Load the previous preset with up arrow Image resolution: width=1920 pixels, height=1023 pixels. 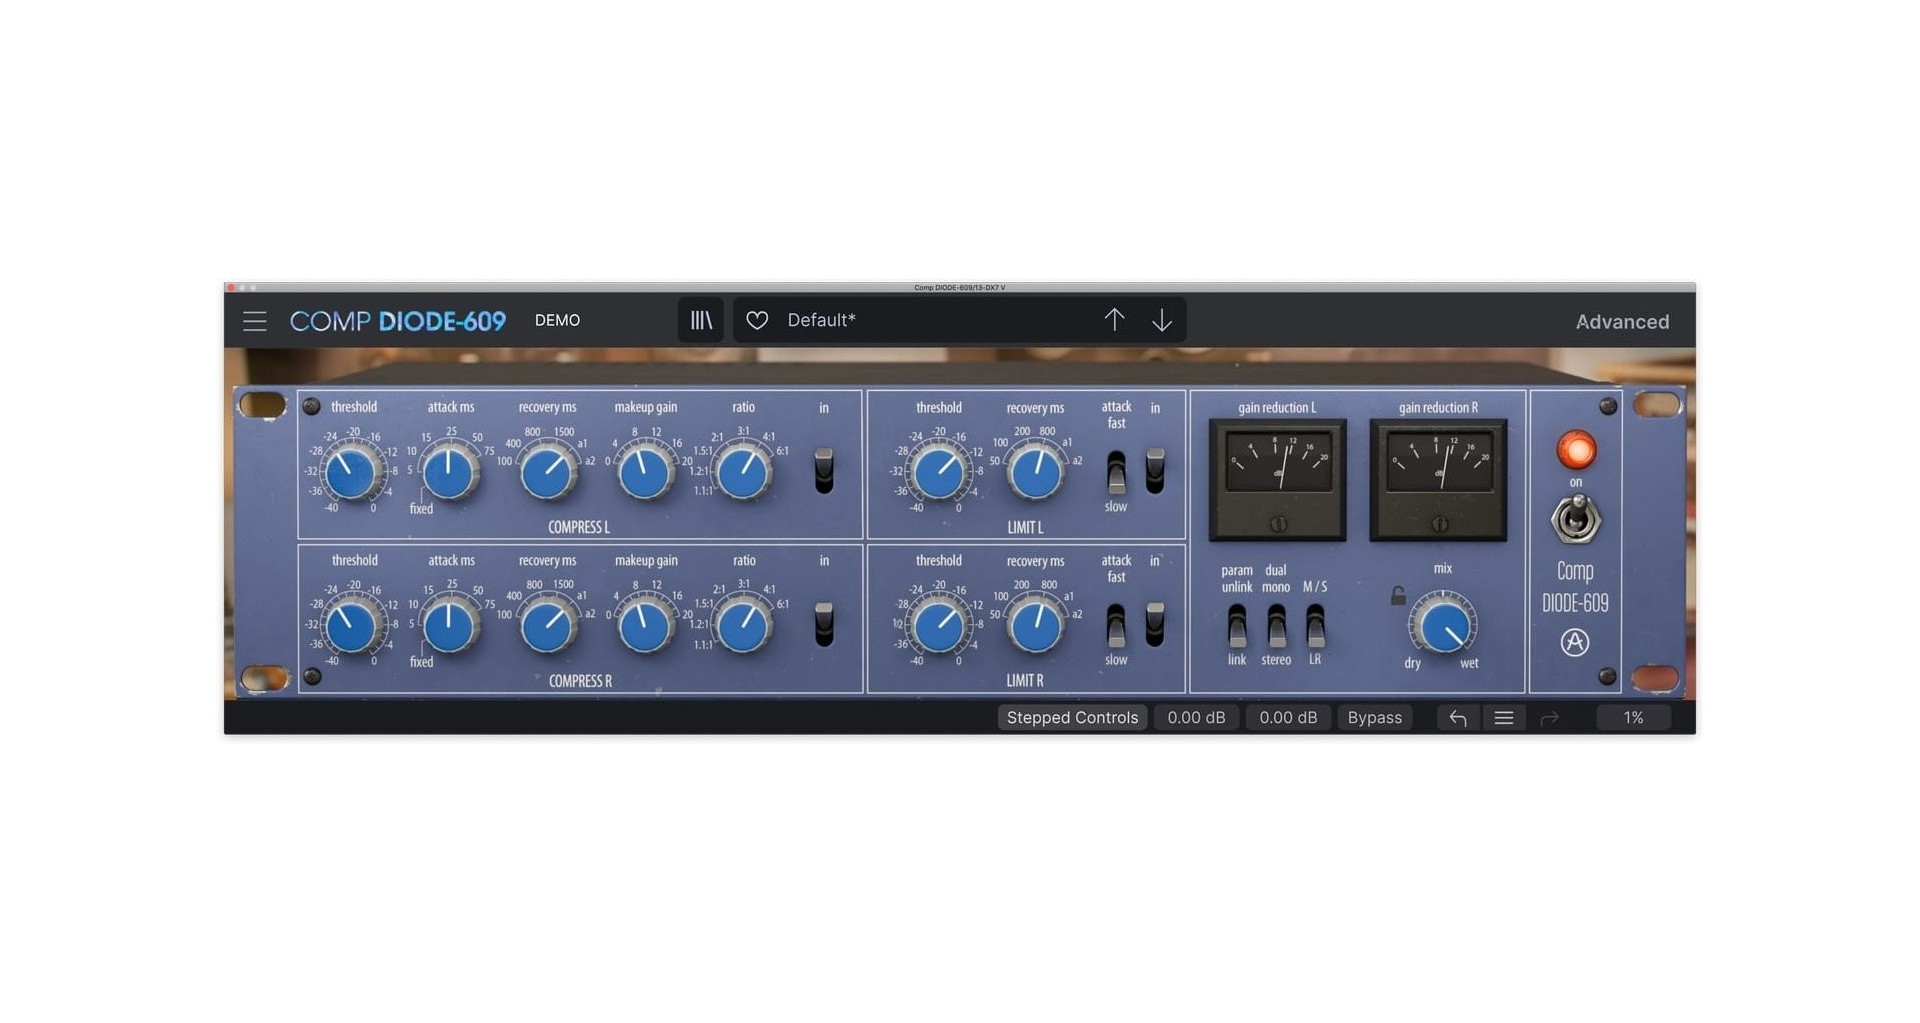pyautogui.click(x=1114, y=320)
